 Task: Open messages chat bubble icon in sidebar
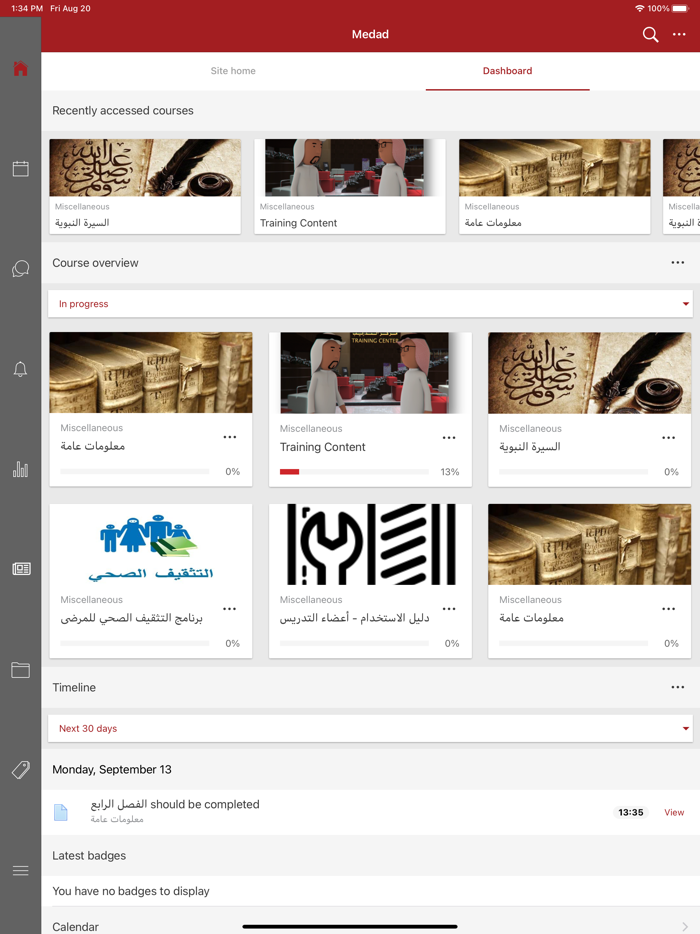[20, 269]
